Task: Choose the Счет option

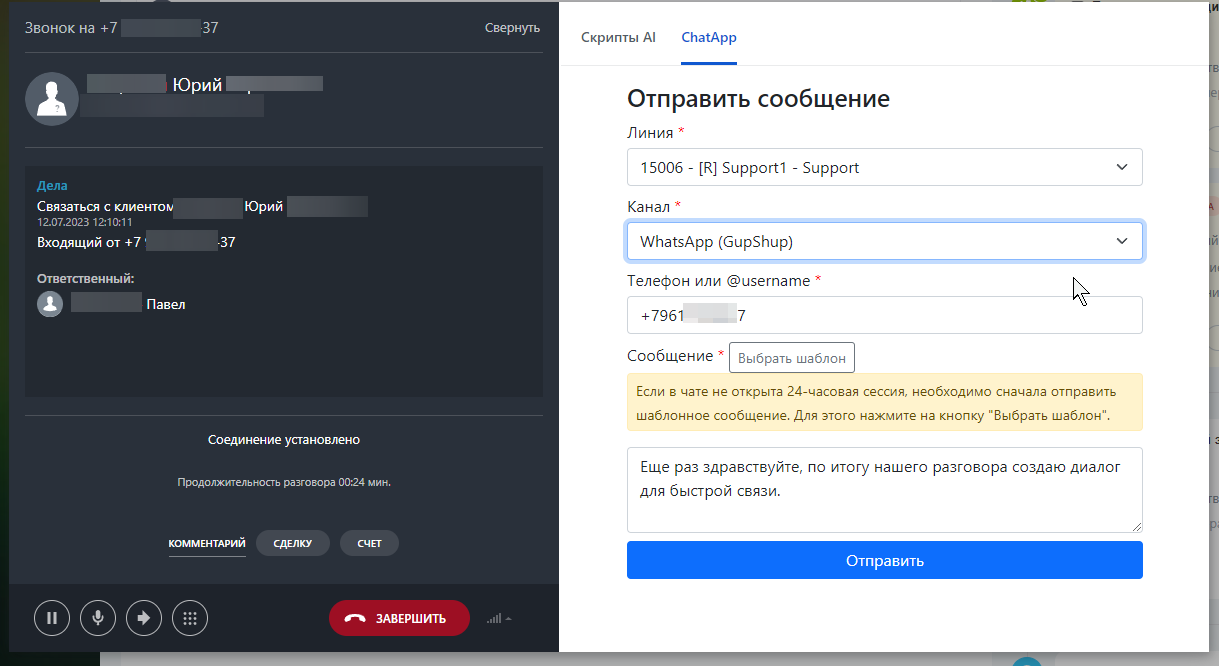Action: (369, 543)
